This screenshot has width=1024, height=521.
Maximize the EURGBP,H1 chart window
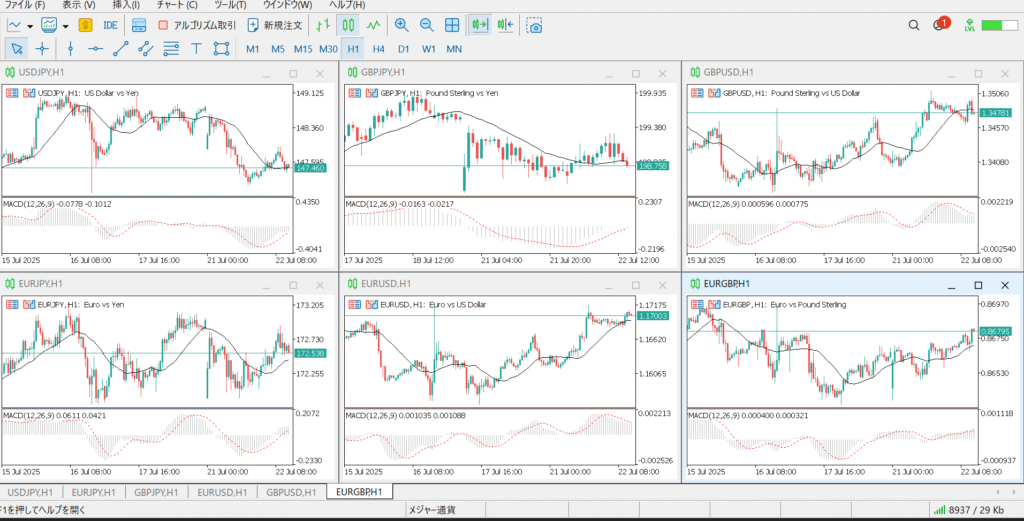[x=978, y=285]
